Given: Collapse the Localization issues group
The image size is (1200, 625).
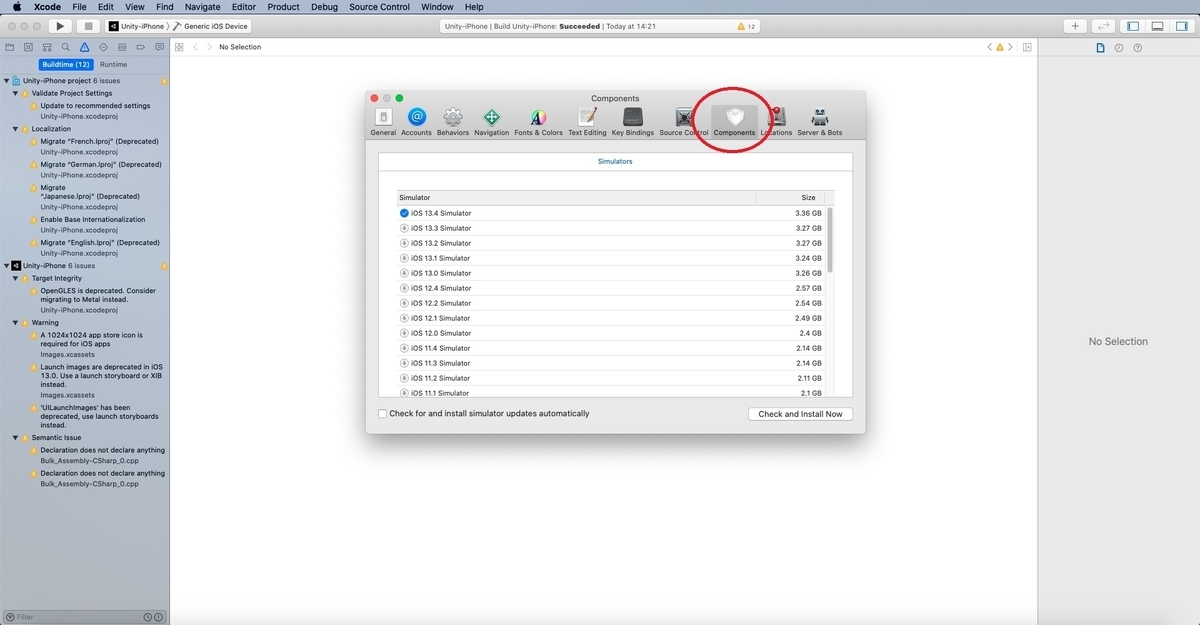Looking at the screenshot, I should click(15, 129).
